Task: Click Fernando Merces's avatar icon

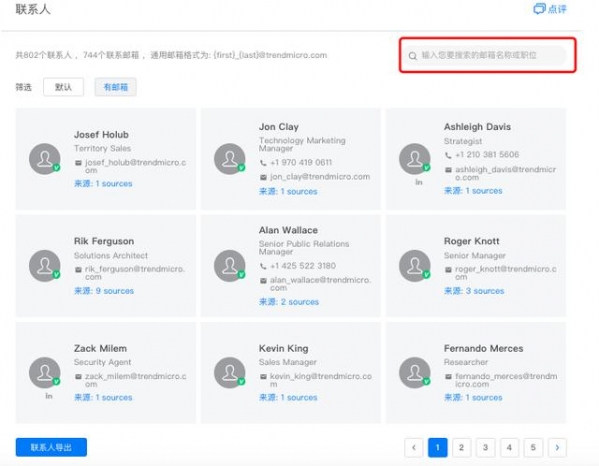Action: click(x=415, y=373)
